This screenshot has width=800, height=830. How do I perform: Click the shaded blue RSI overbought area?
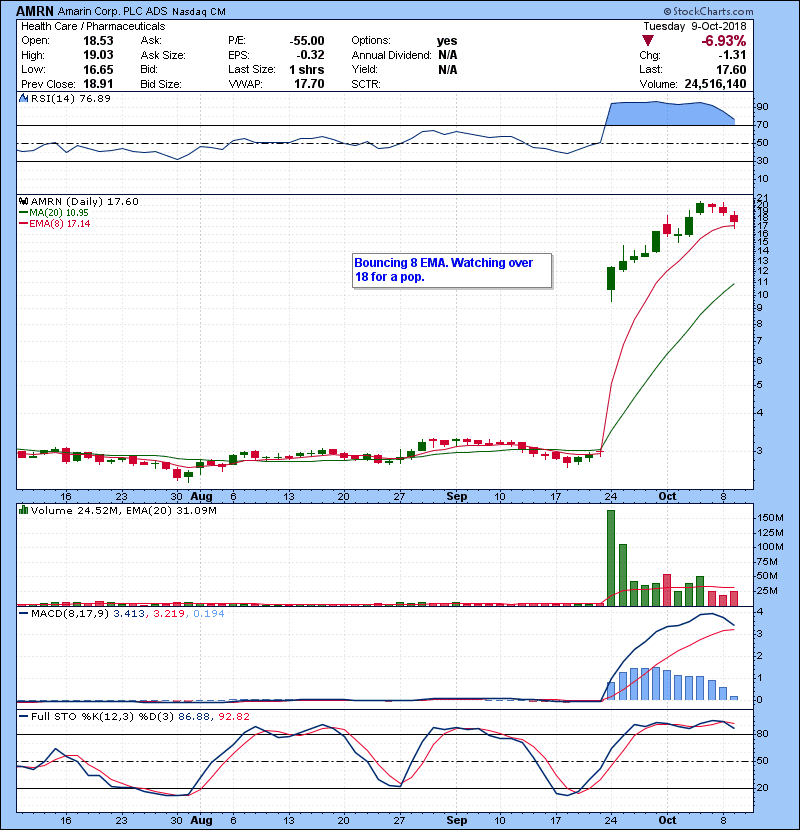[669, 113]
